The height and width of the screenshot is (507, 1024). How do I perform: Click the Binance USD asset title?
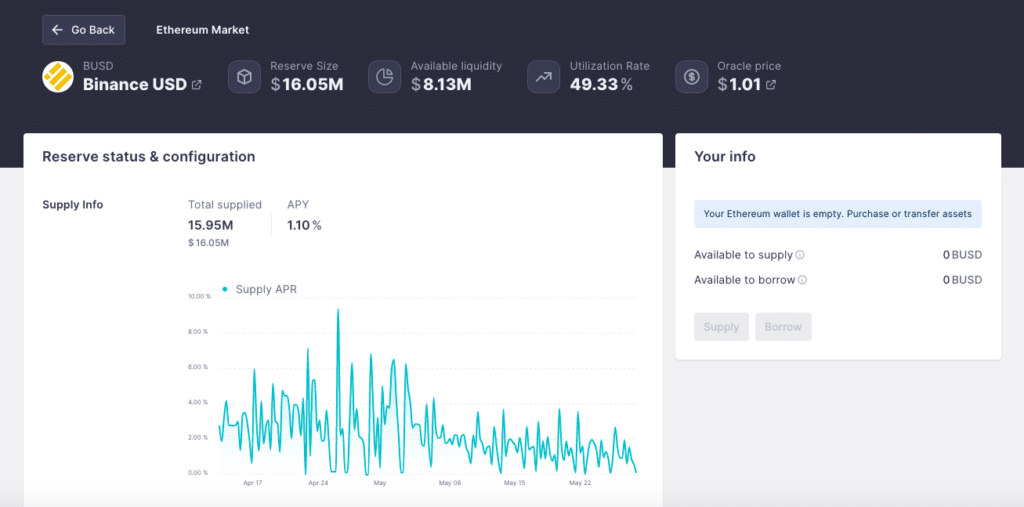[135, 84]
